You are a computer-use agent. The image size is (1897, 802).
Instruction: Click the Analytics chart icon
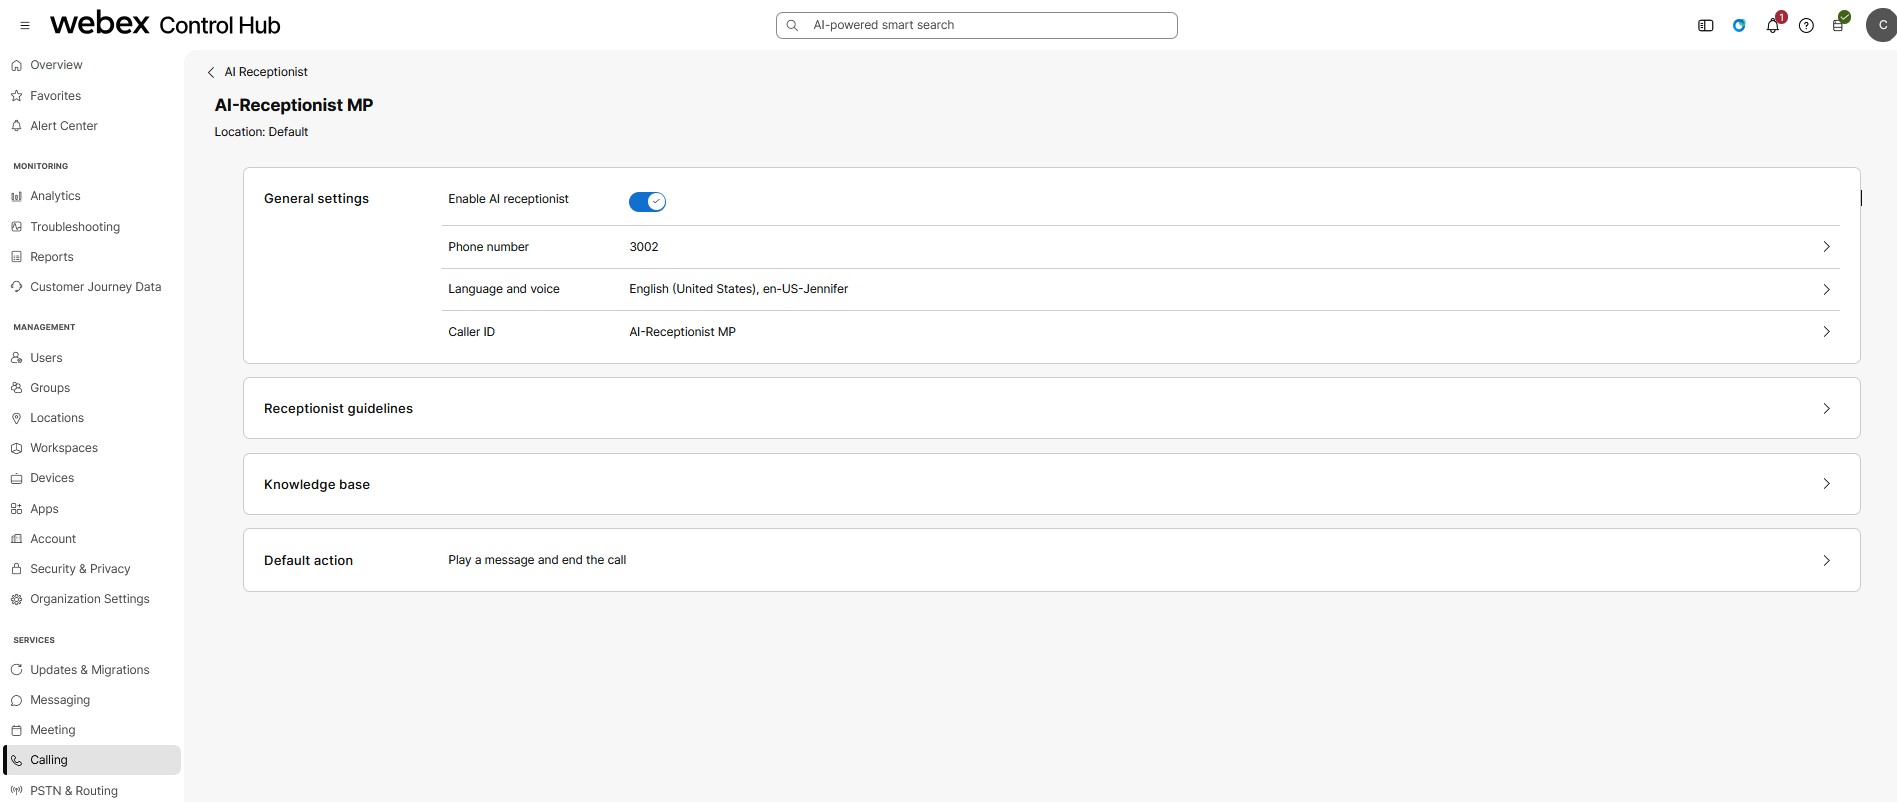pyautogui.click(x=16, y=196)
